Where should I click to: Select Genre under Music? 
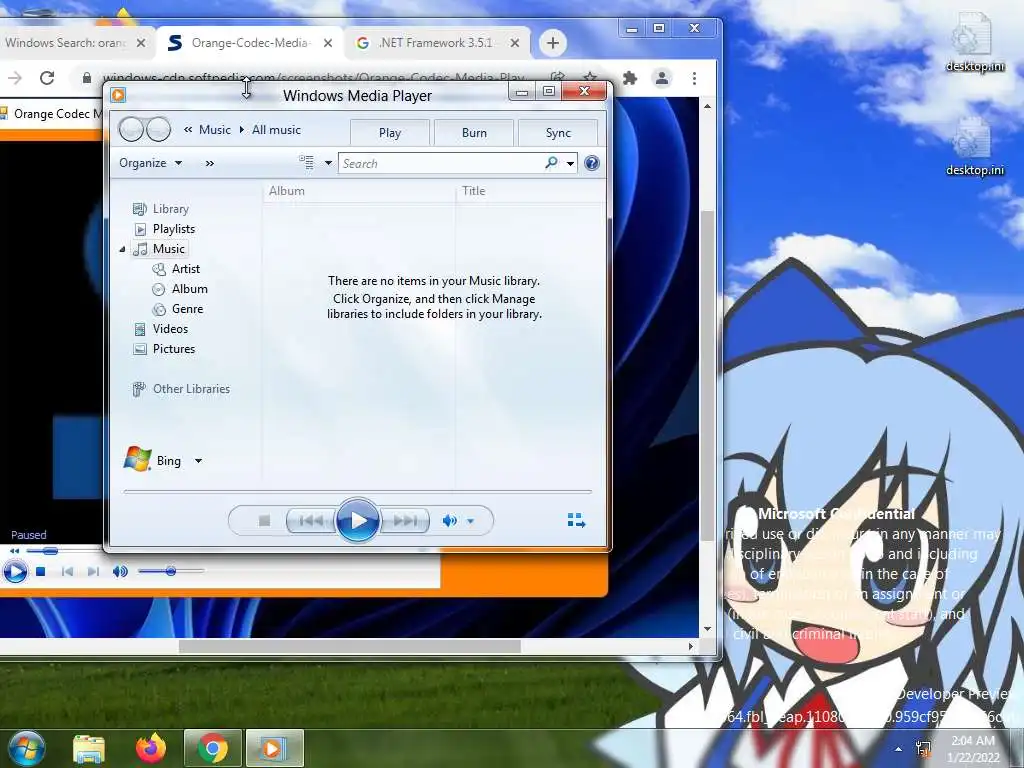(x=178, y=308)
